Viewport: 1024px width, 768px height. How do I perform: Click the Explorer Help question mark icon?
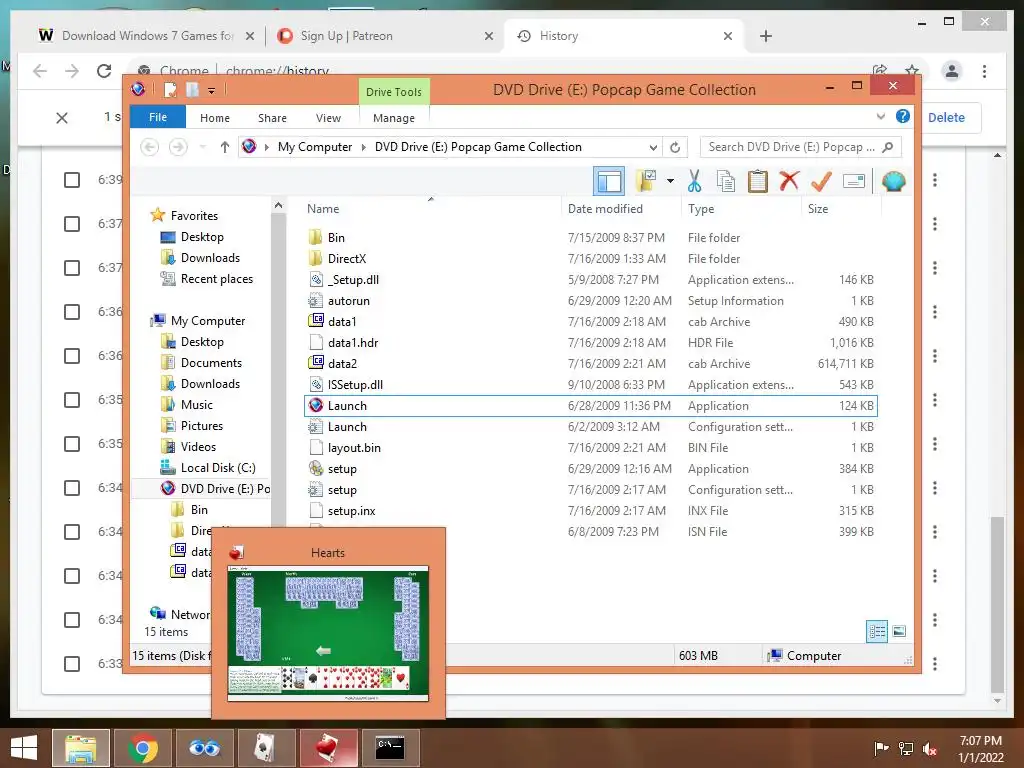[x=903, y=116]
